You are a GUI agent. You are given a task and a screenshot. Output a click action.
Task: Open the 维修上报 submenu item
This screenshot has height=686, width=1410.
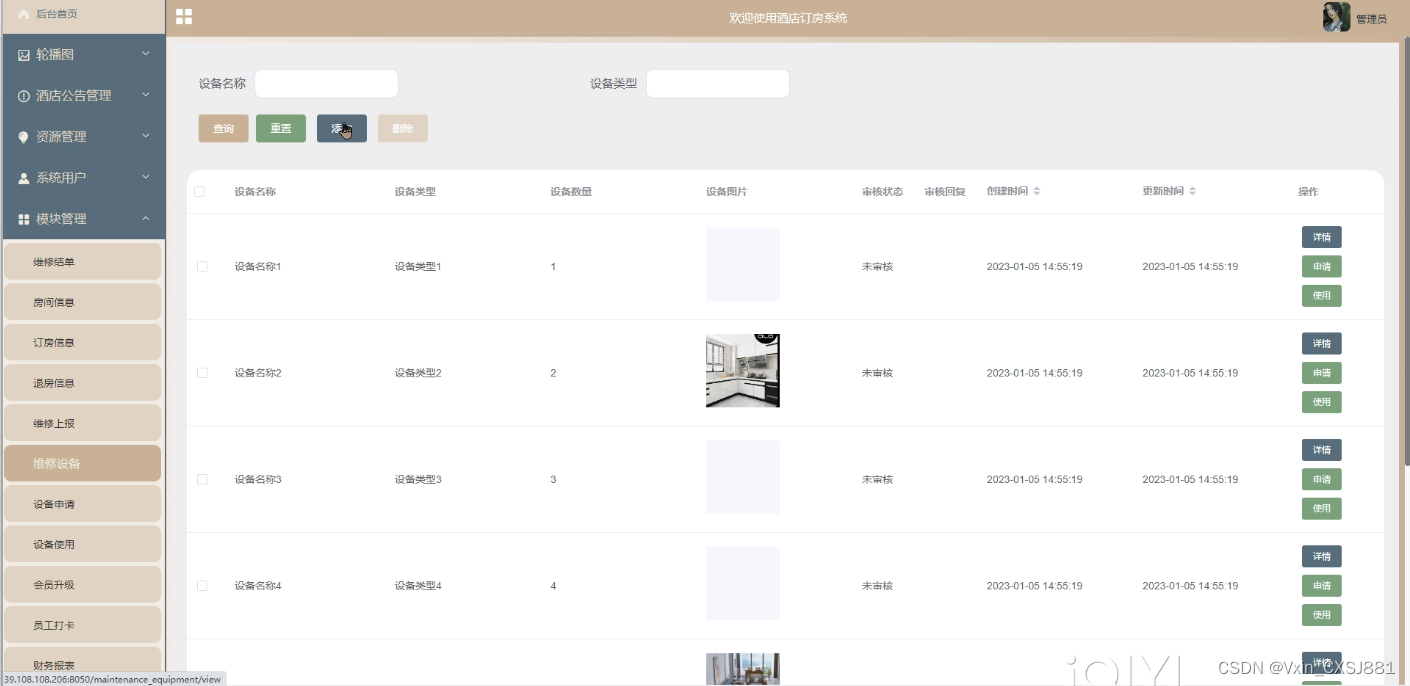click(82, 423)
